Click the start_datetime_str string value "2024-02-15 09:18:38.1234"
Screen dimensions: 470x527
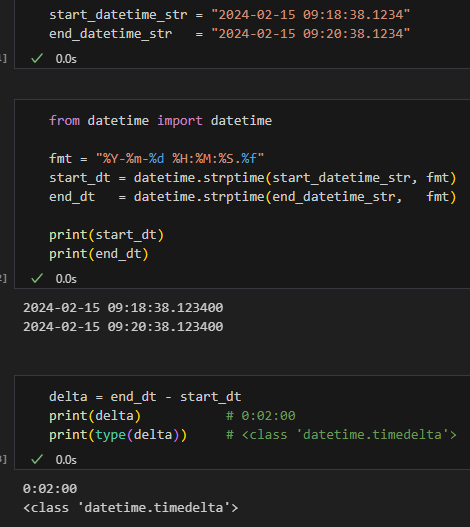pos(311,15)
